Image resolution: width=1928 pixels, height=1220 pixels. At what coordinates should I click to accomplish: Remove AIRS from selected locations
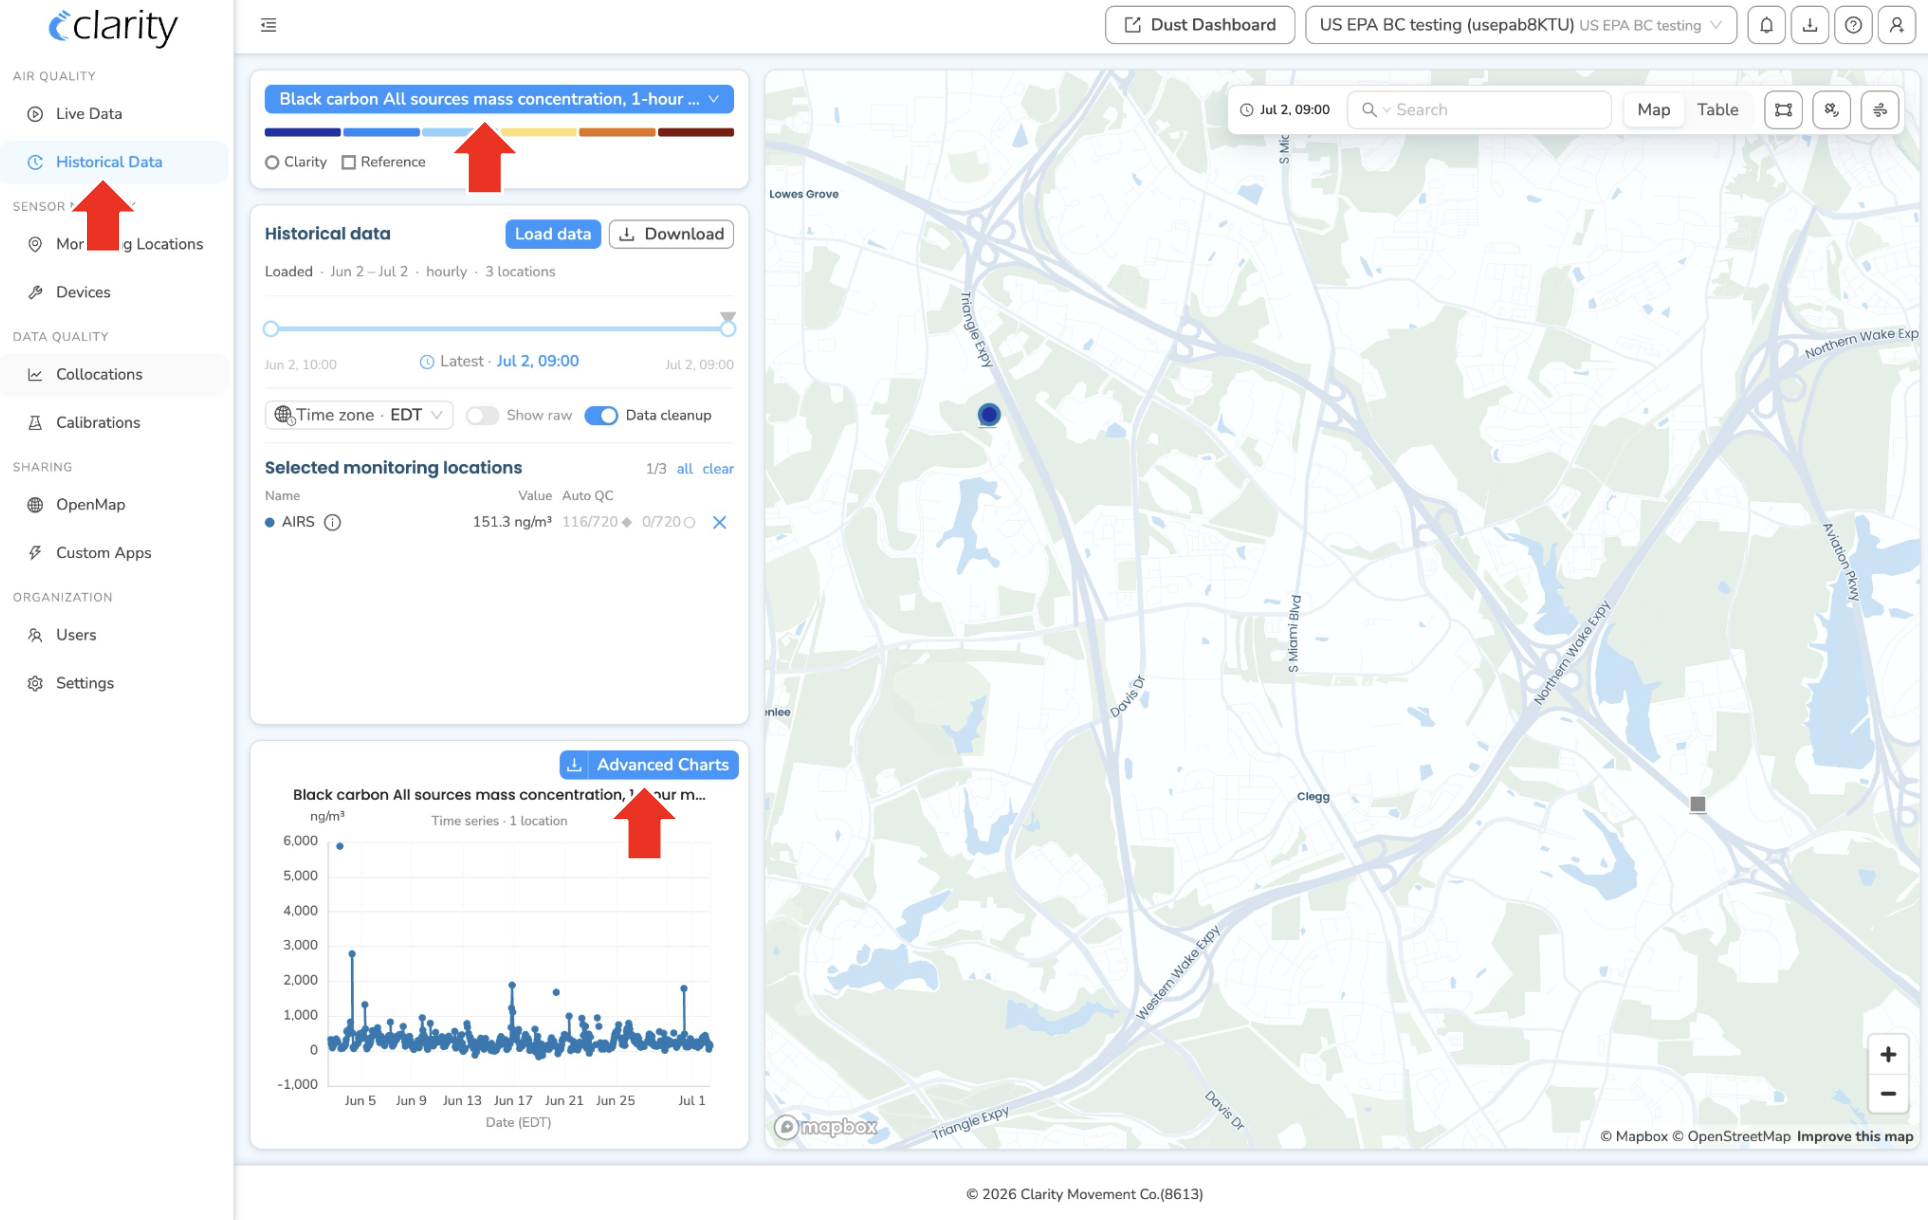[x=719, y=522]
